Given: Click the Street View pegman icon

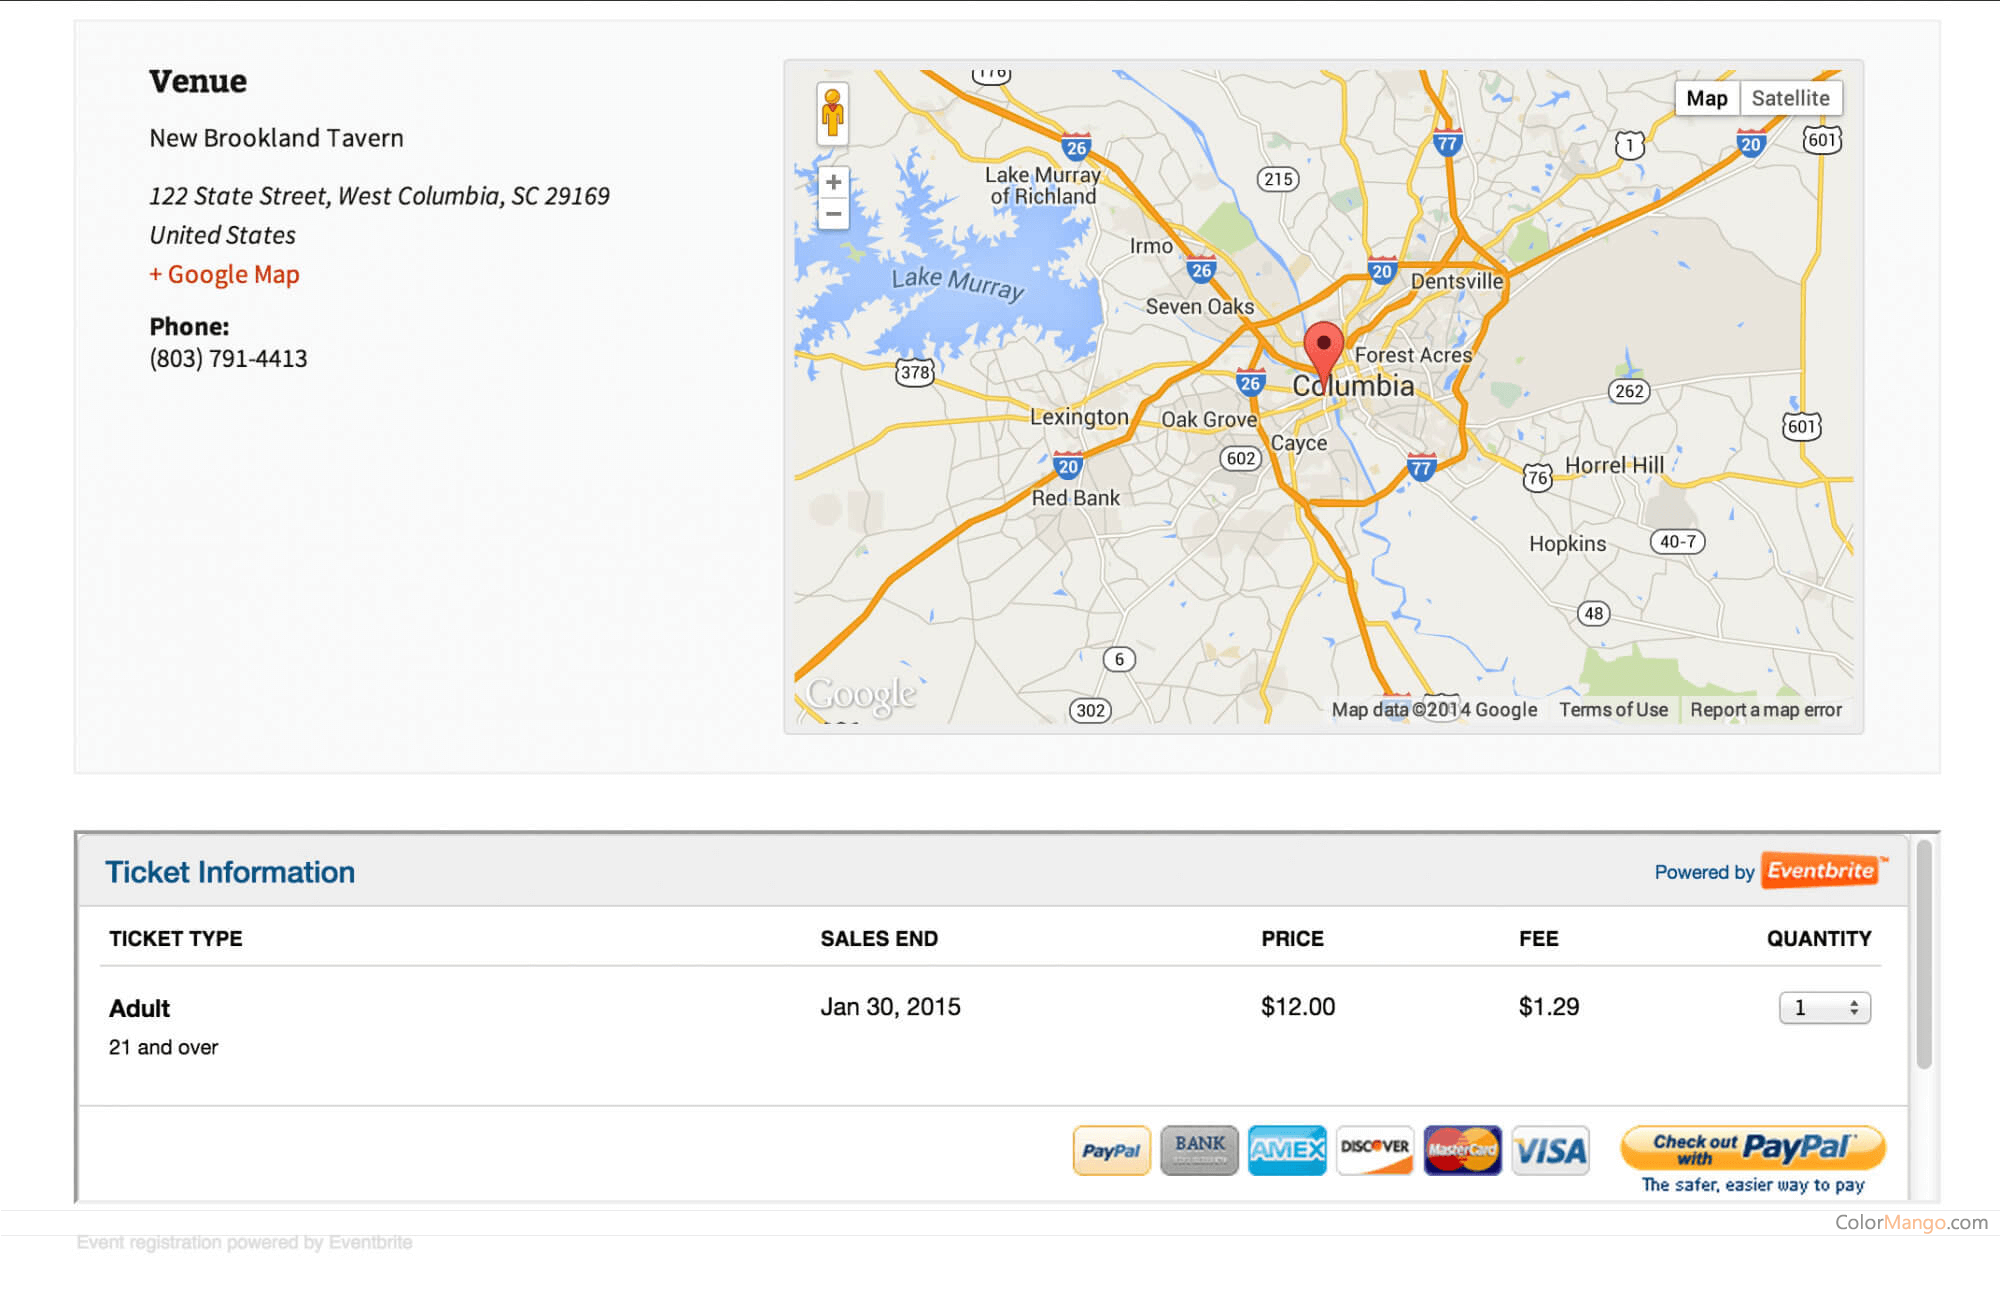Looking at the screenshot, I should click(x=832, y=114).
